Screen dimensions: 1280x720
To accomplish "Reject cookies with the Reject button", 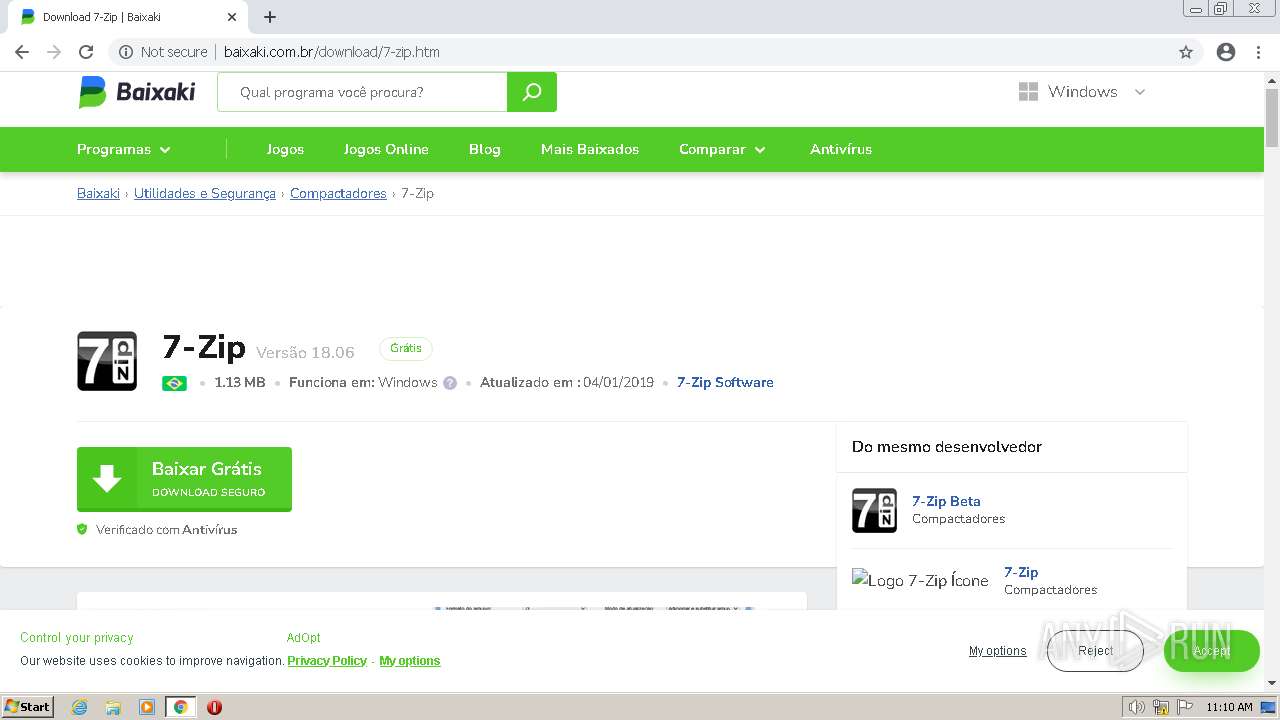I will coord(1095,651).
